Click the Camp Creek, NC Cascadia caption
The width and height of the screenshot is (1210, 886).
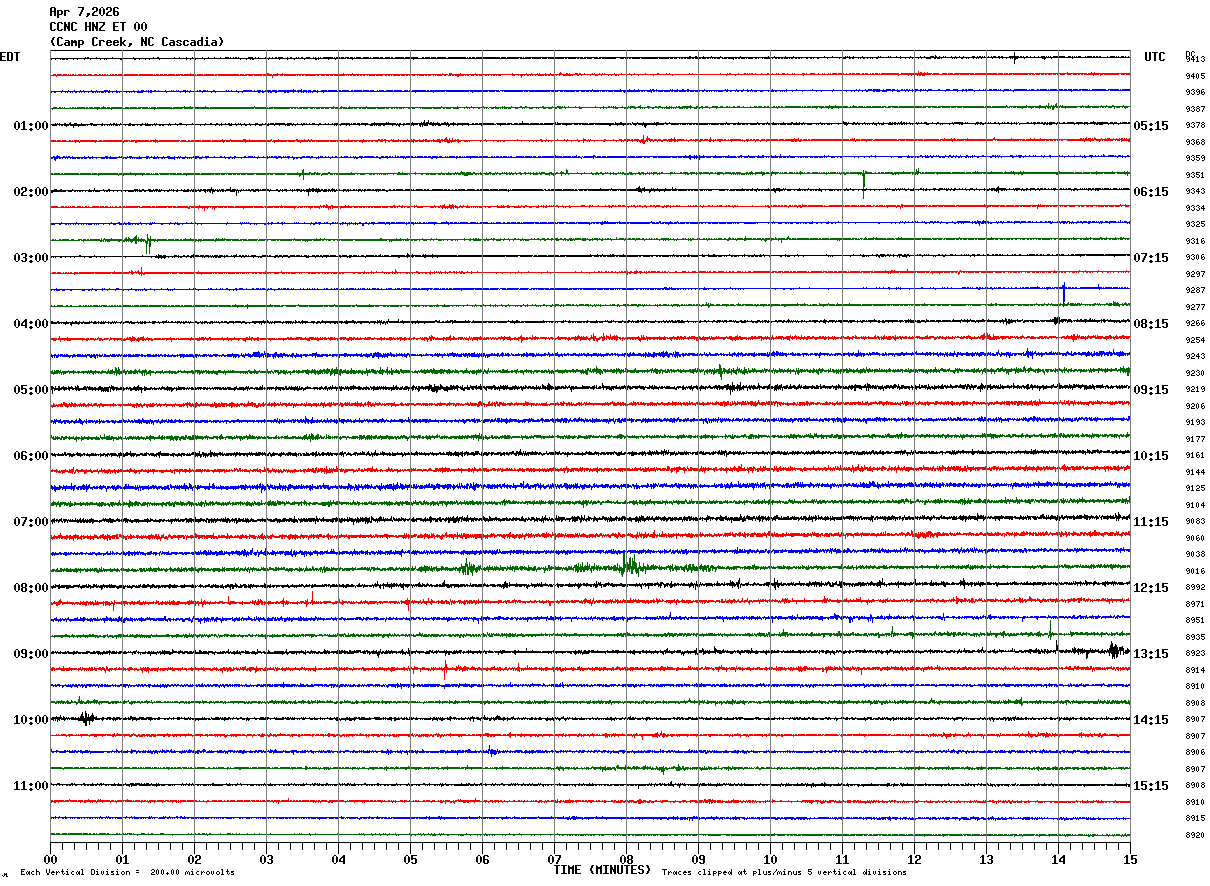click(x=137, y=42)
